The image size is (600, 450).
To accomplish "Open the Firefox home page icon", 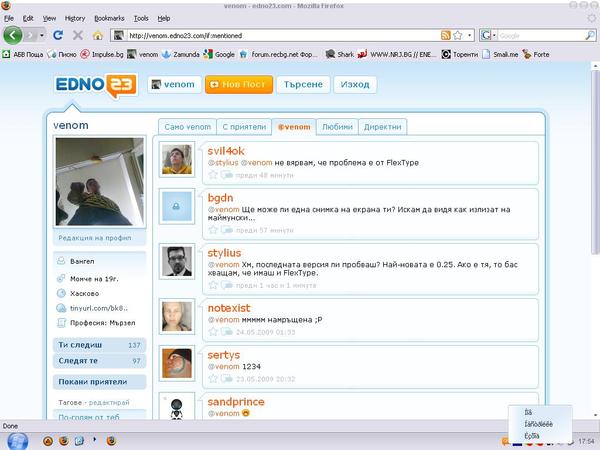I will [x=98, y=36].
